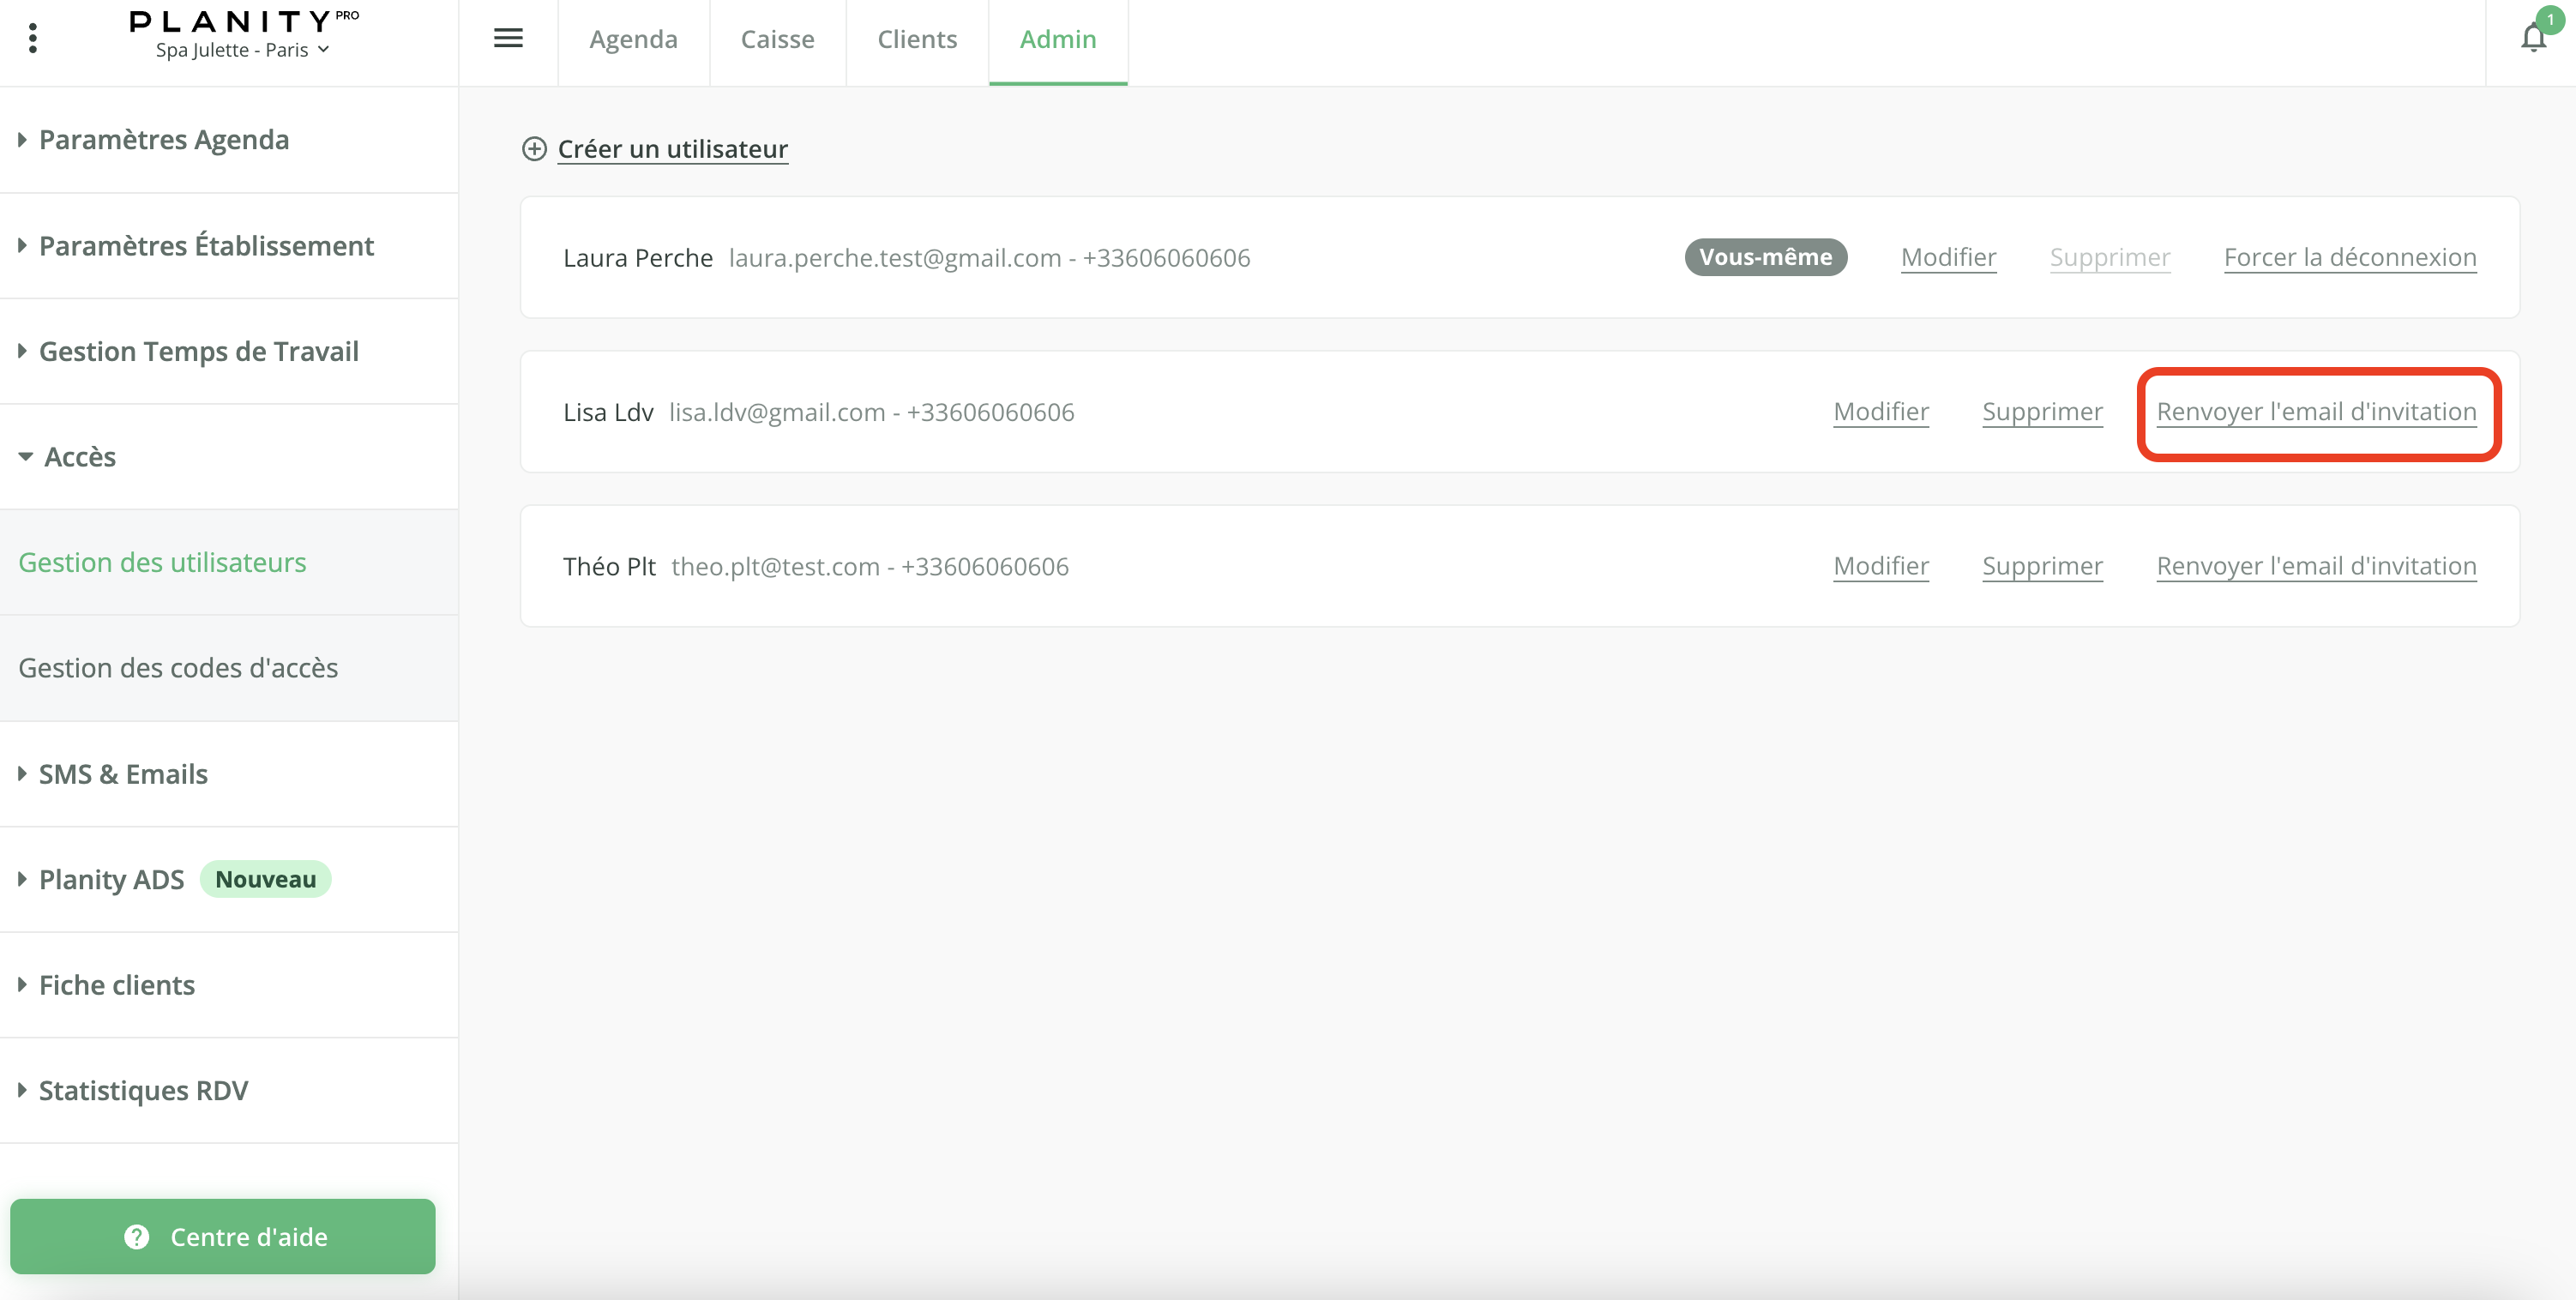Delete user Lisa Ldv via Supprimer
2576x1300 pixels.
pos(2042,412)
